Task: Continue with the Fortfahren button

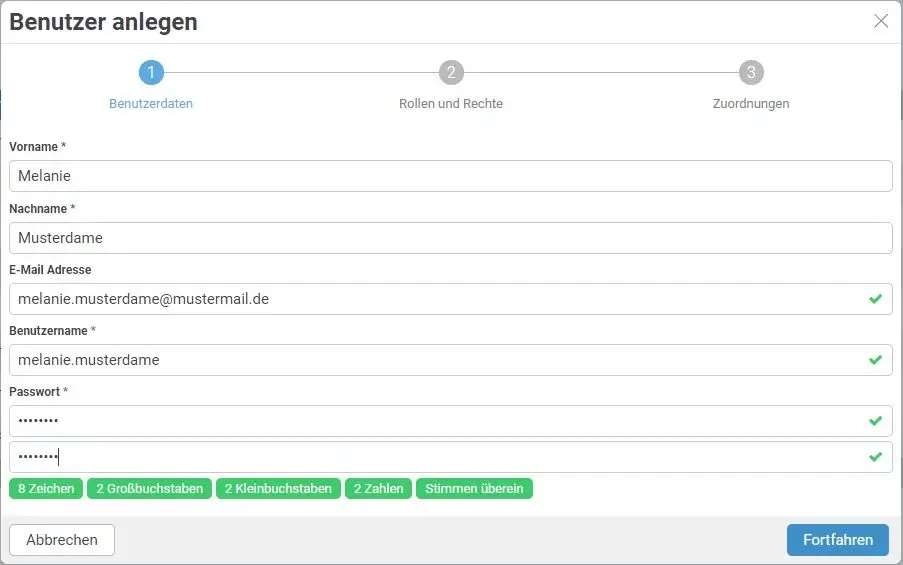Action: coord(838,540)
